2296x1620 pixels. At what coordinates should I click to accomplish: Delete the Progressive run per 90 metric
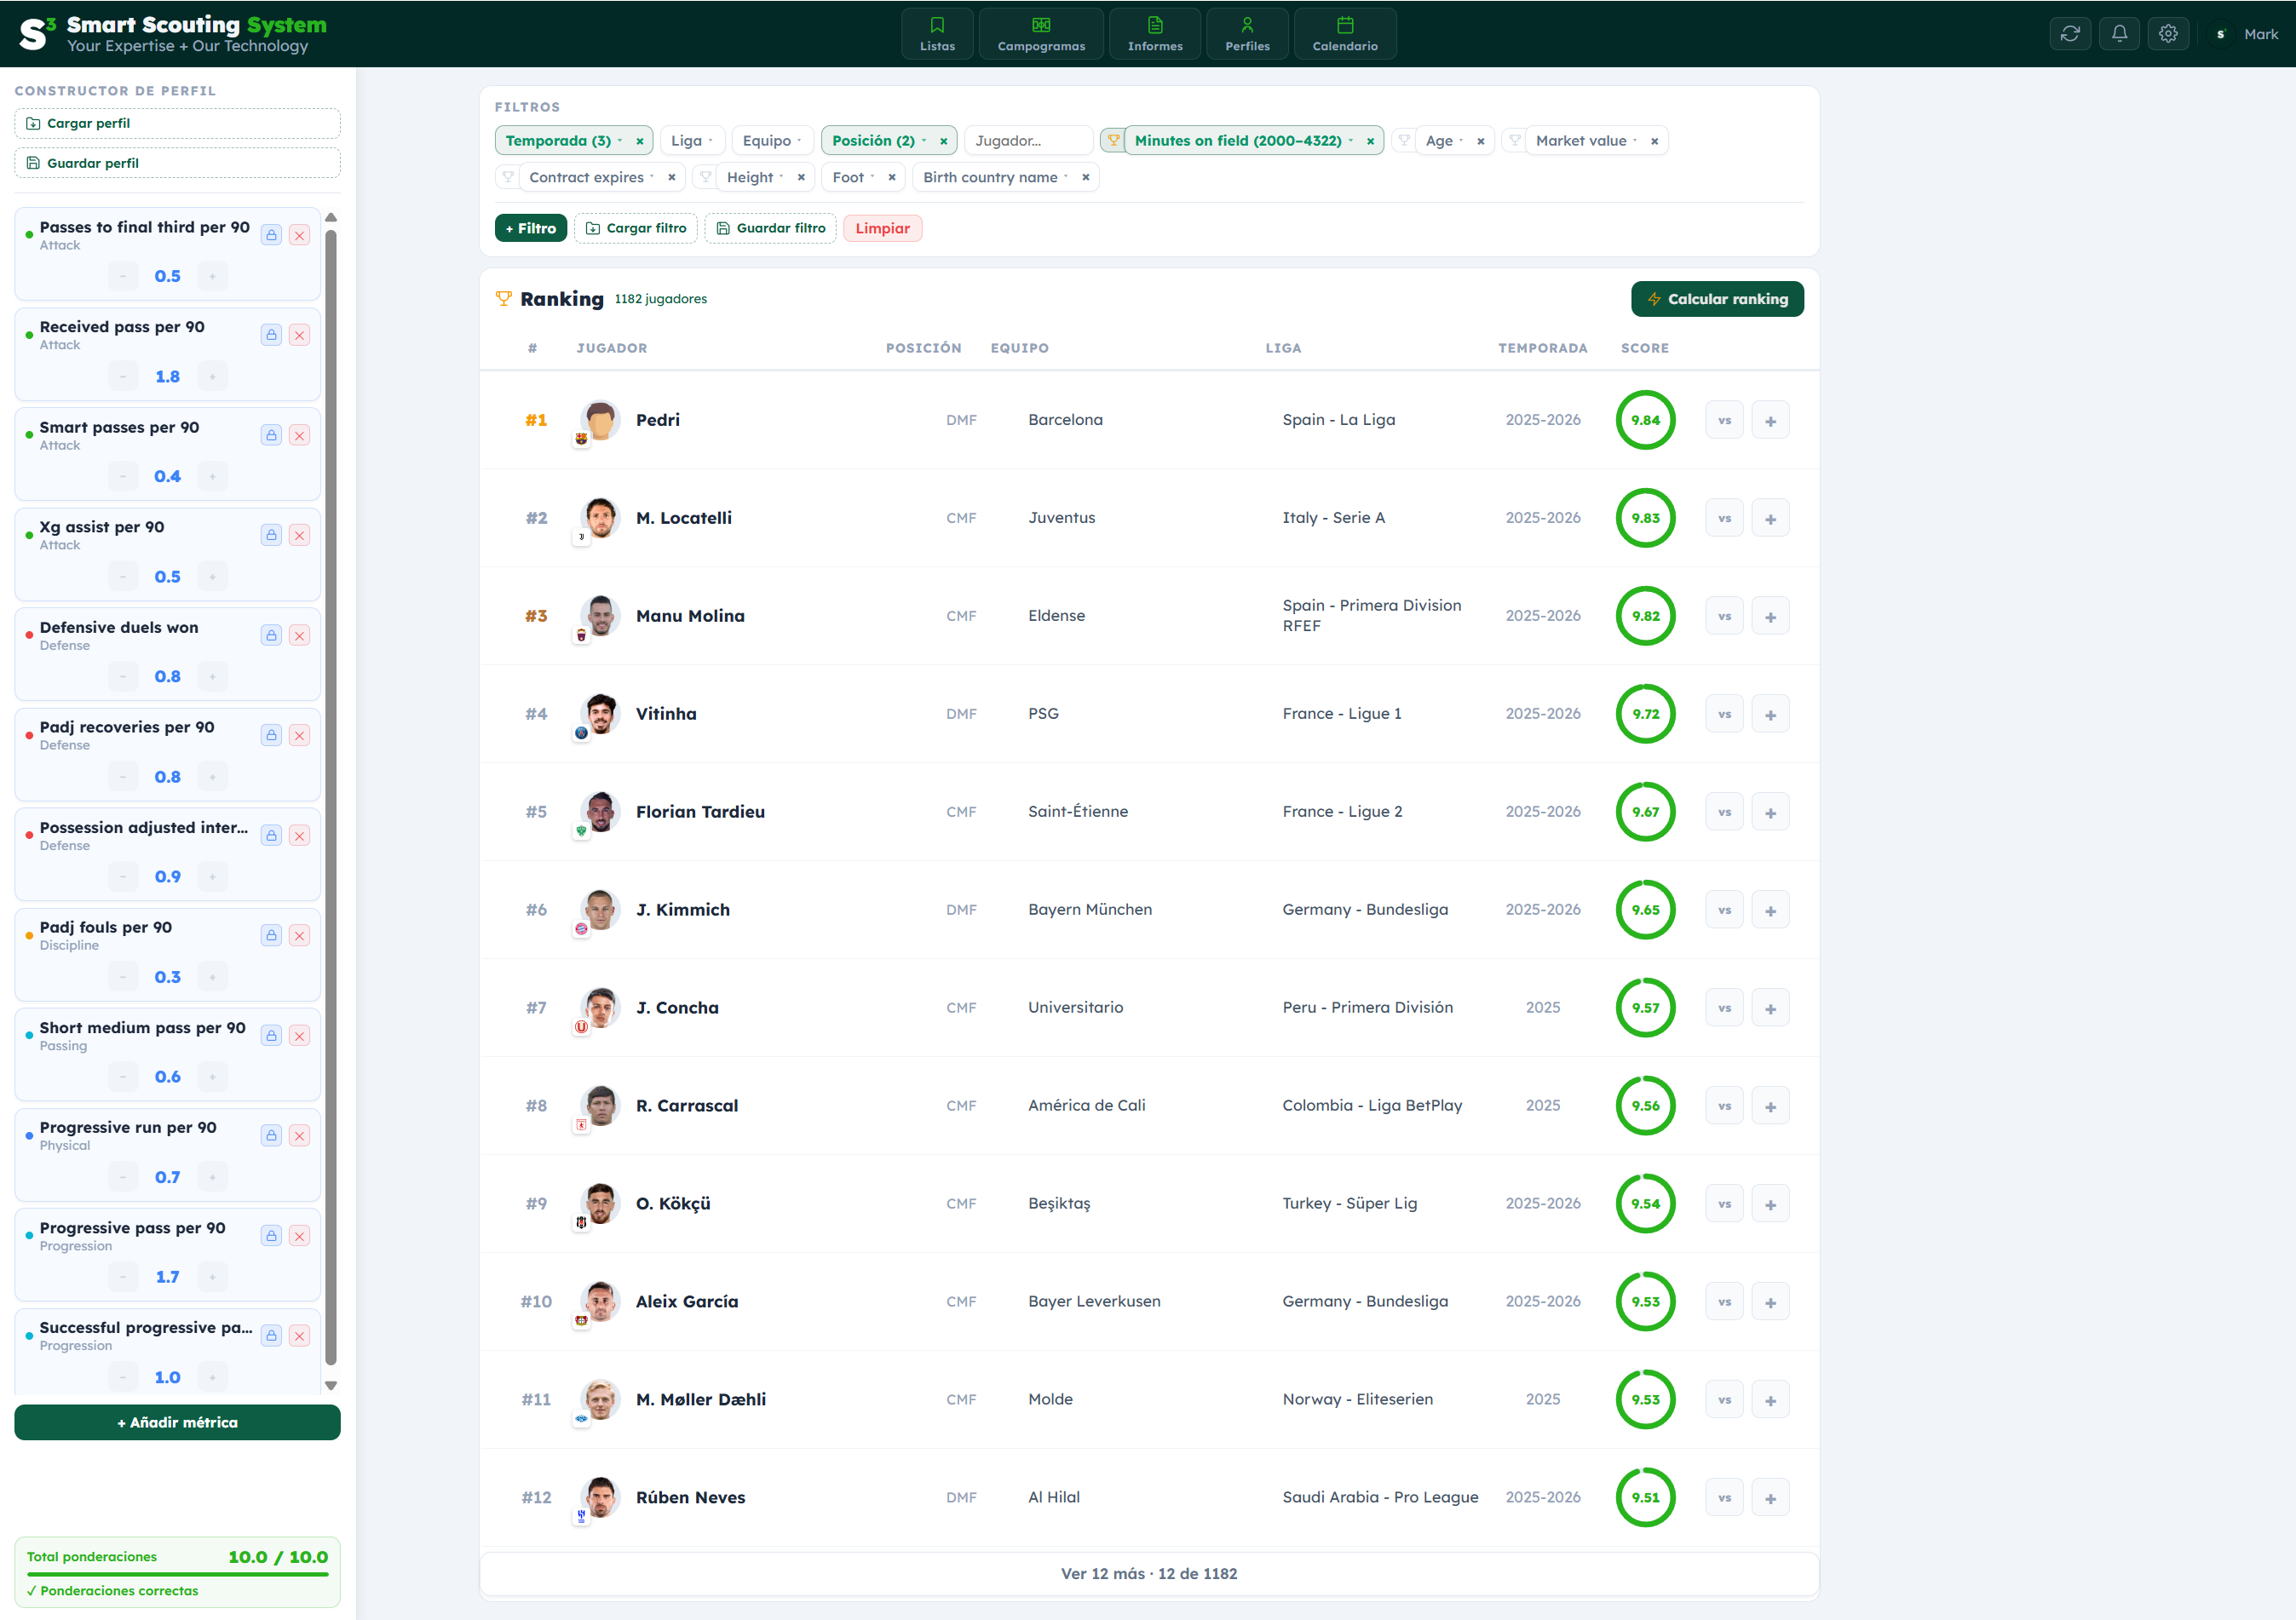click(299, 1135)
